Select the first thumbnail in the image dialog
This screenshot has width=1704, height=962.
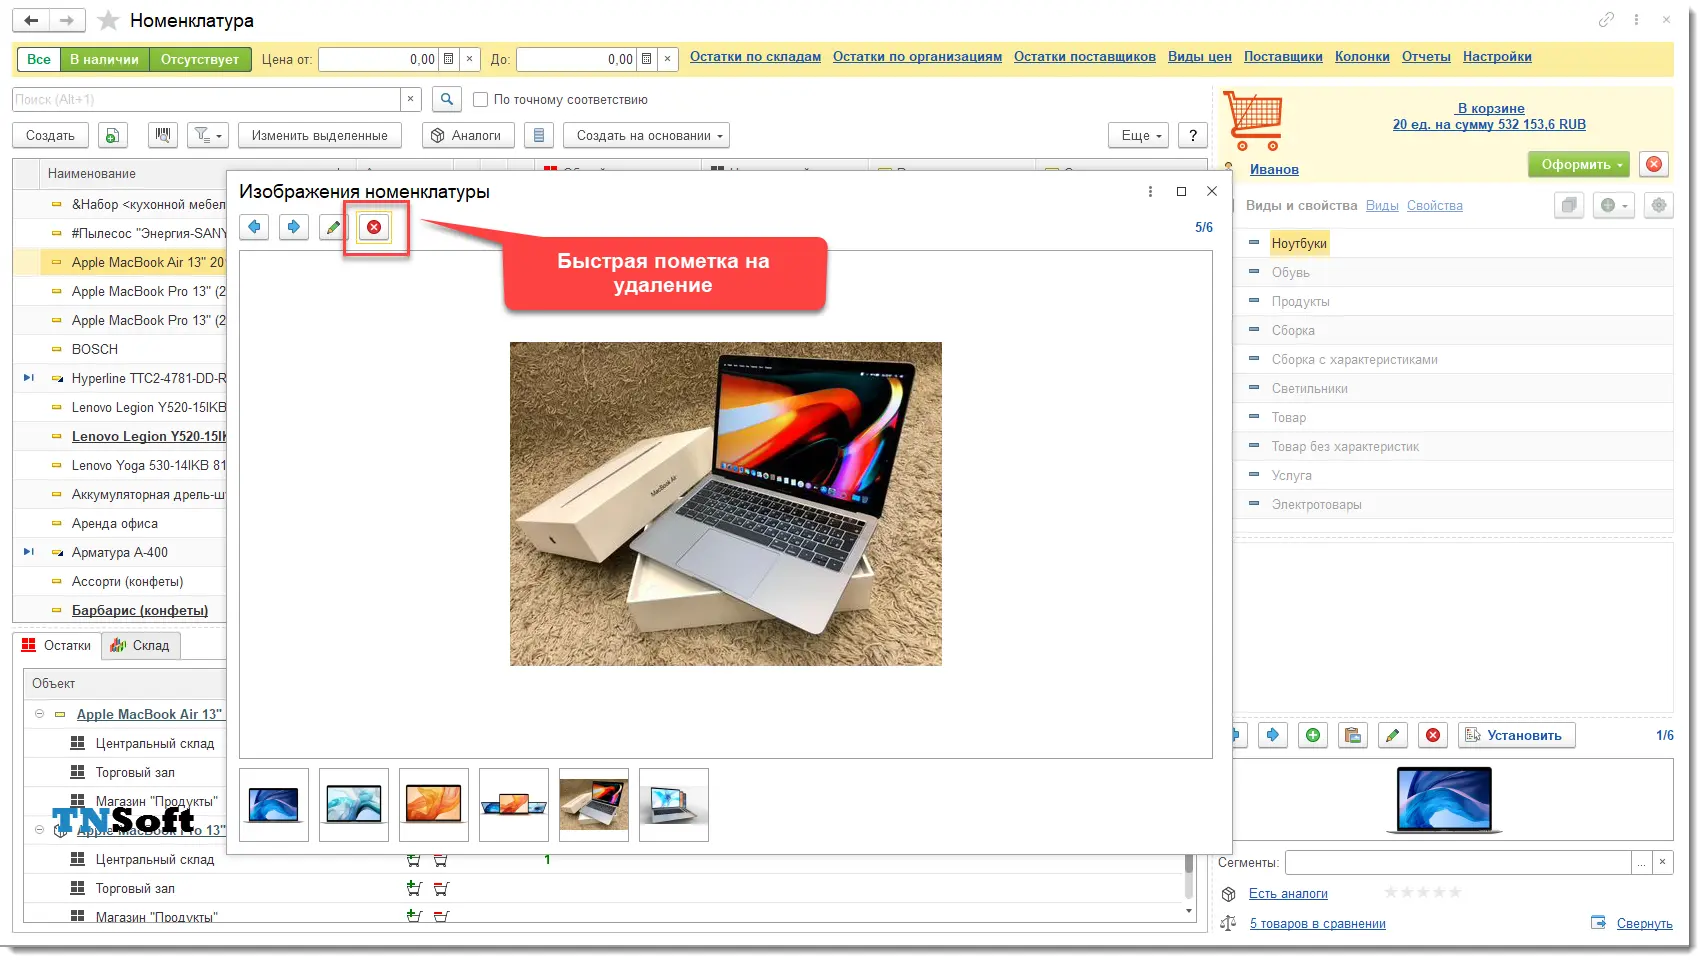(274, 805)
